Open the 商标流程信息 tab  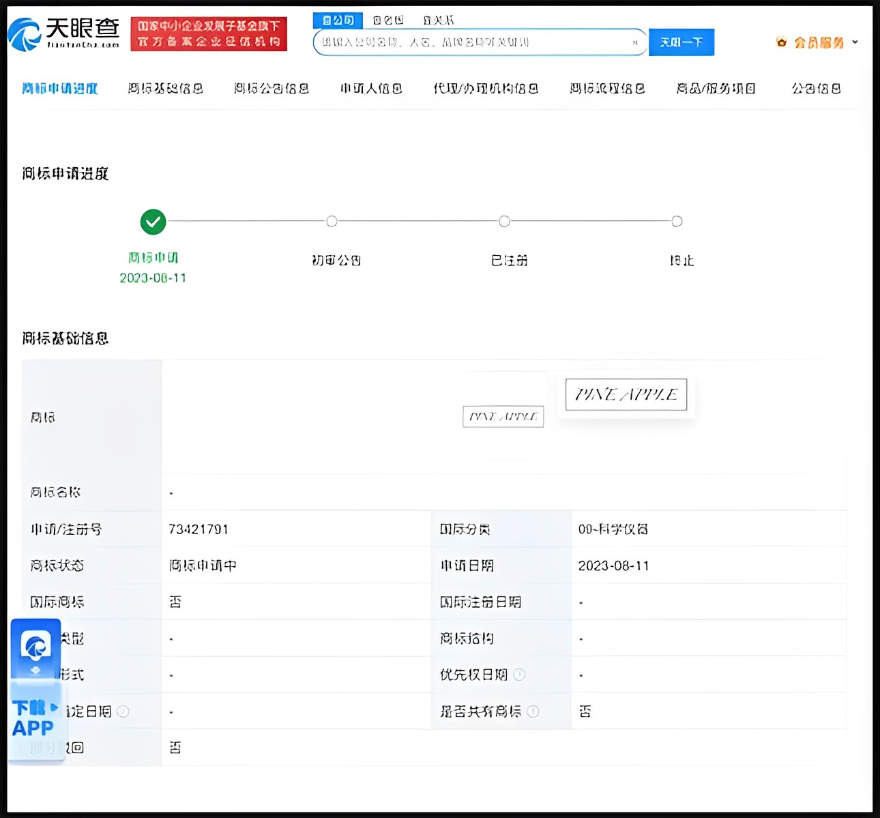click(606, 88)
